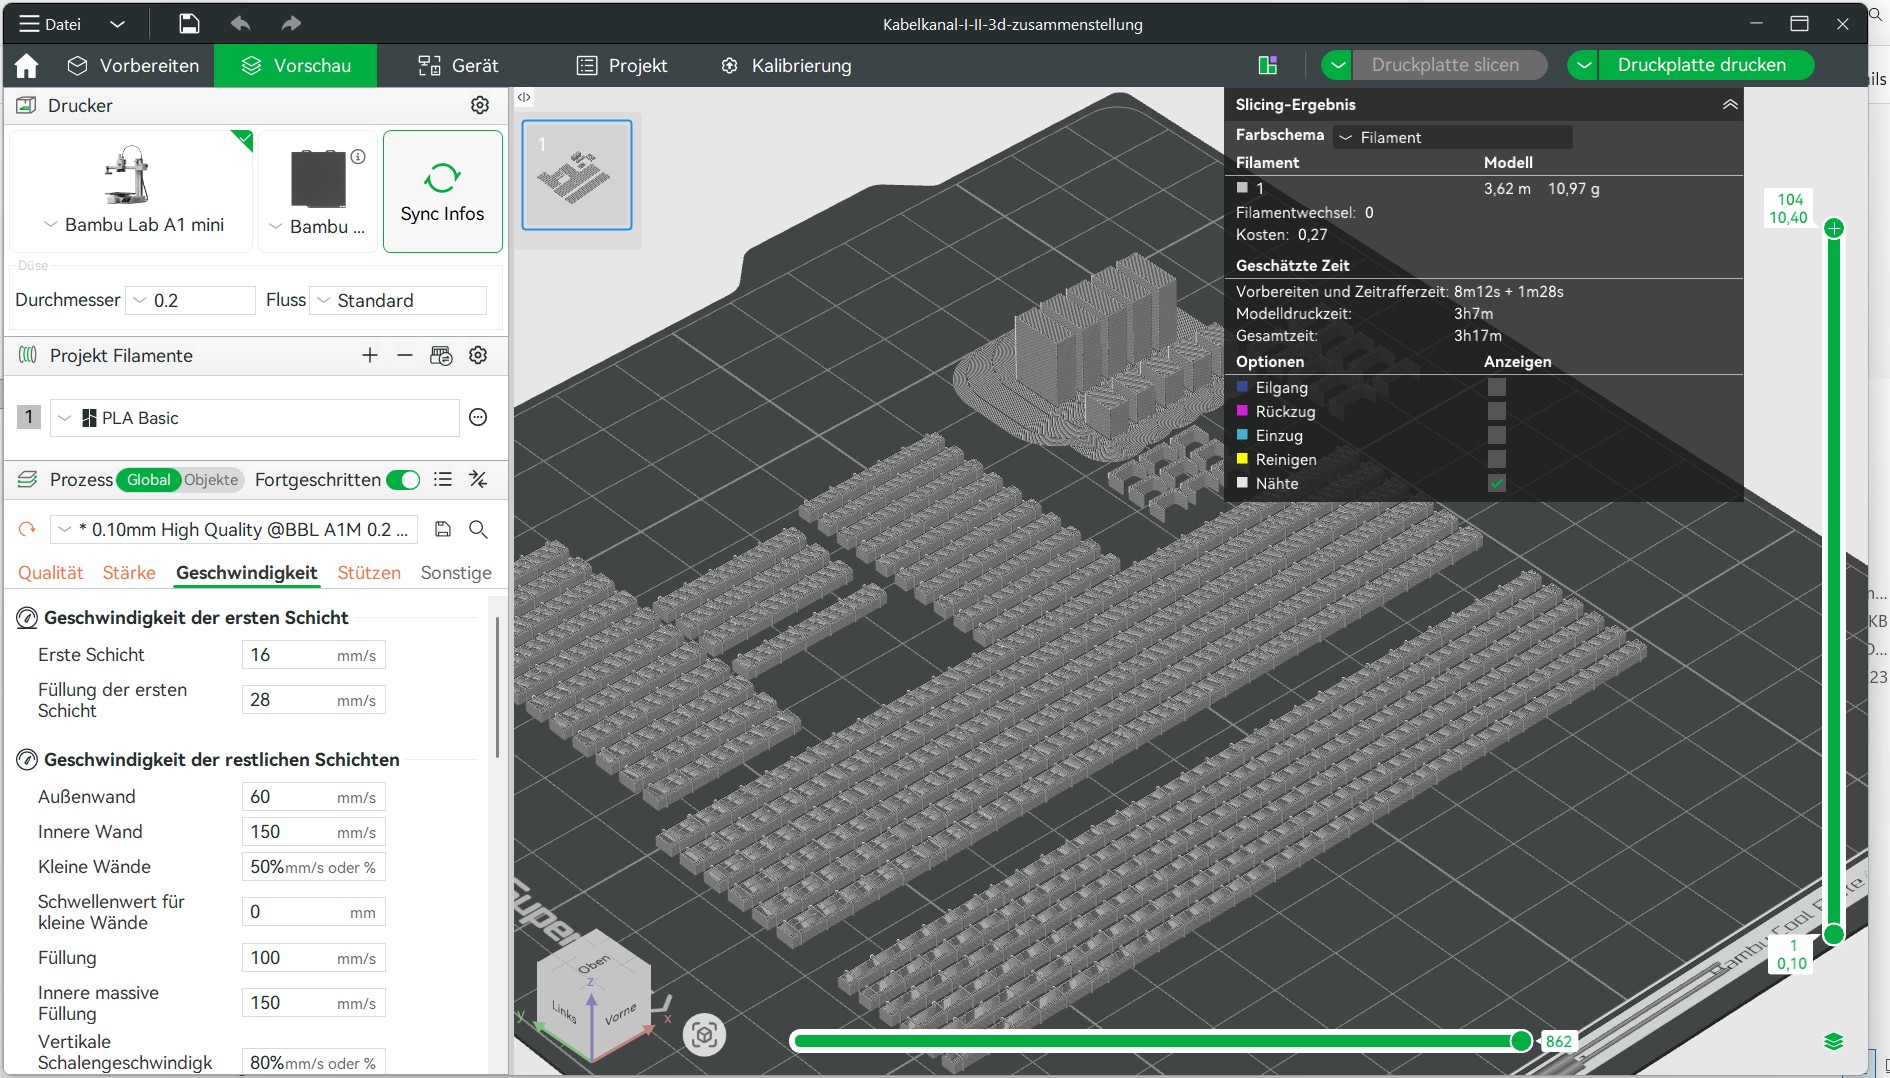This screenshot has width=1890, height=1078.
Task: Click the home icon in the top bar
Action: tap(27, 66)
